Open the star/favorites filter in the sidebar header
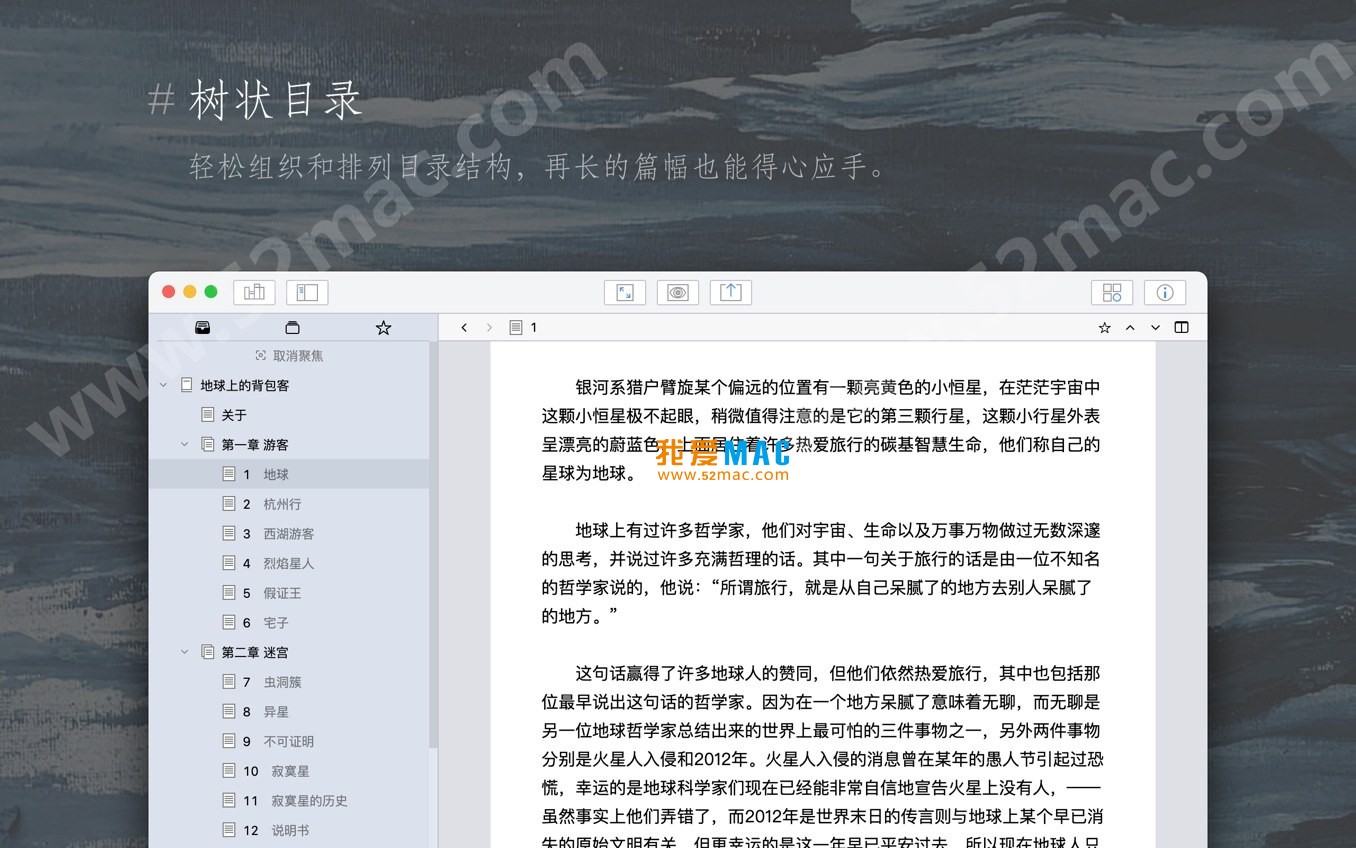The width and height of the screenshot is (1356, 848). click(x=383, y=327)
